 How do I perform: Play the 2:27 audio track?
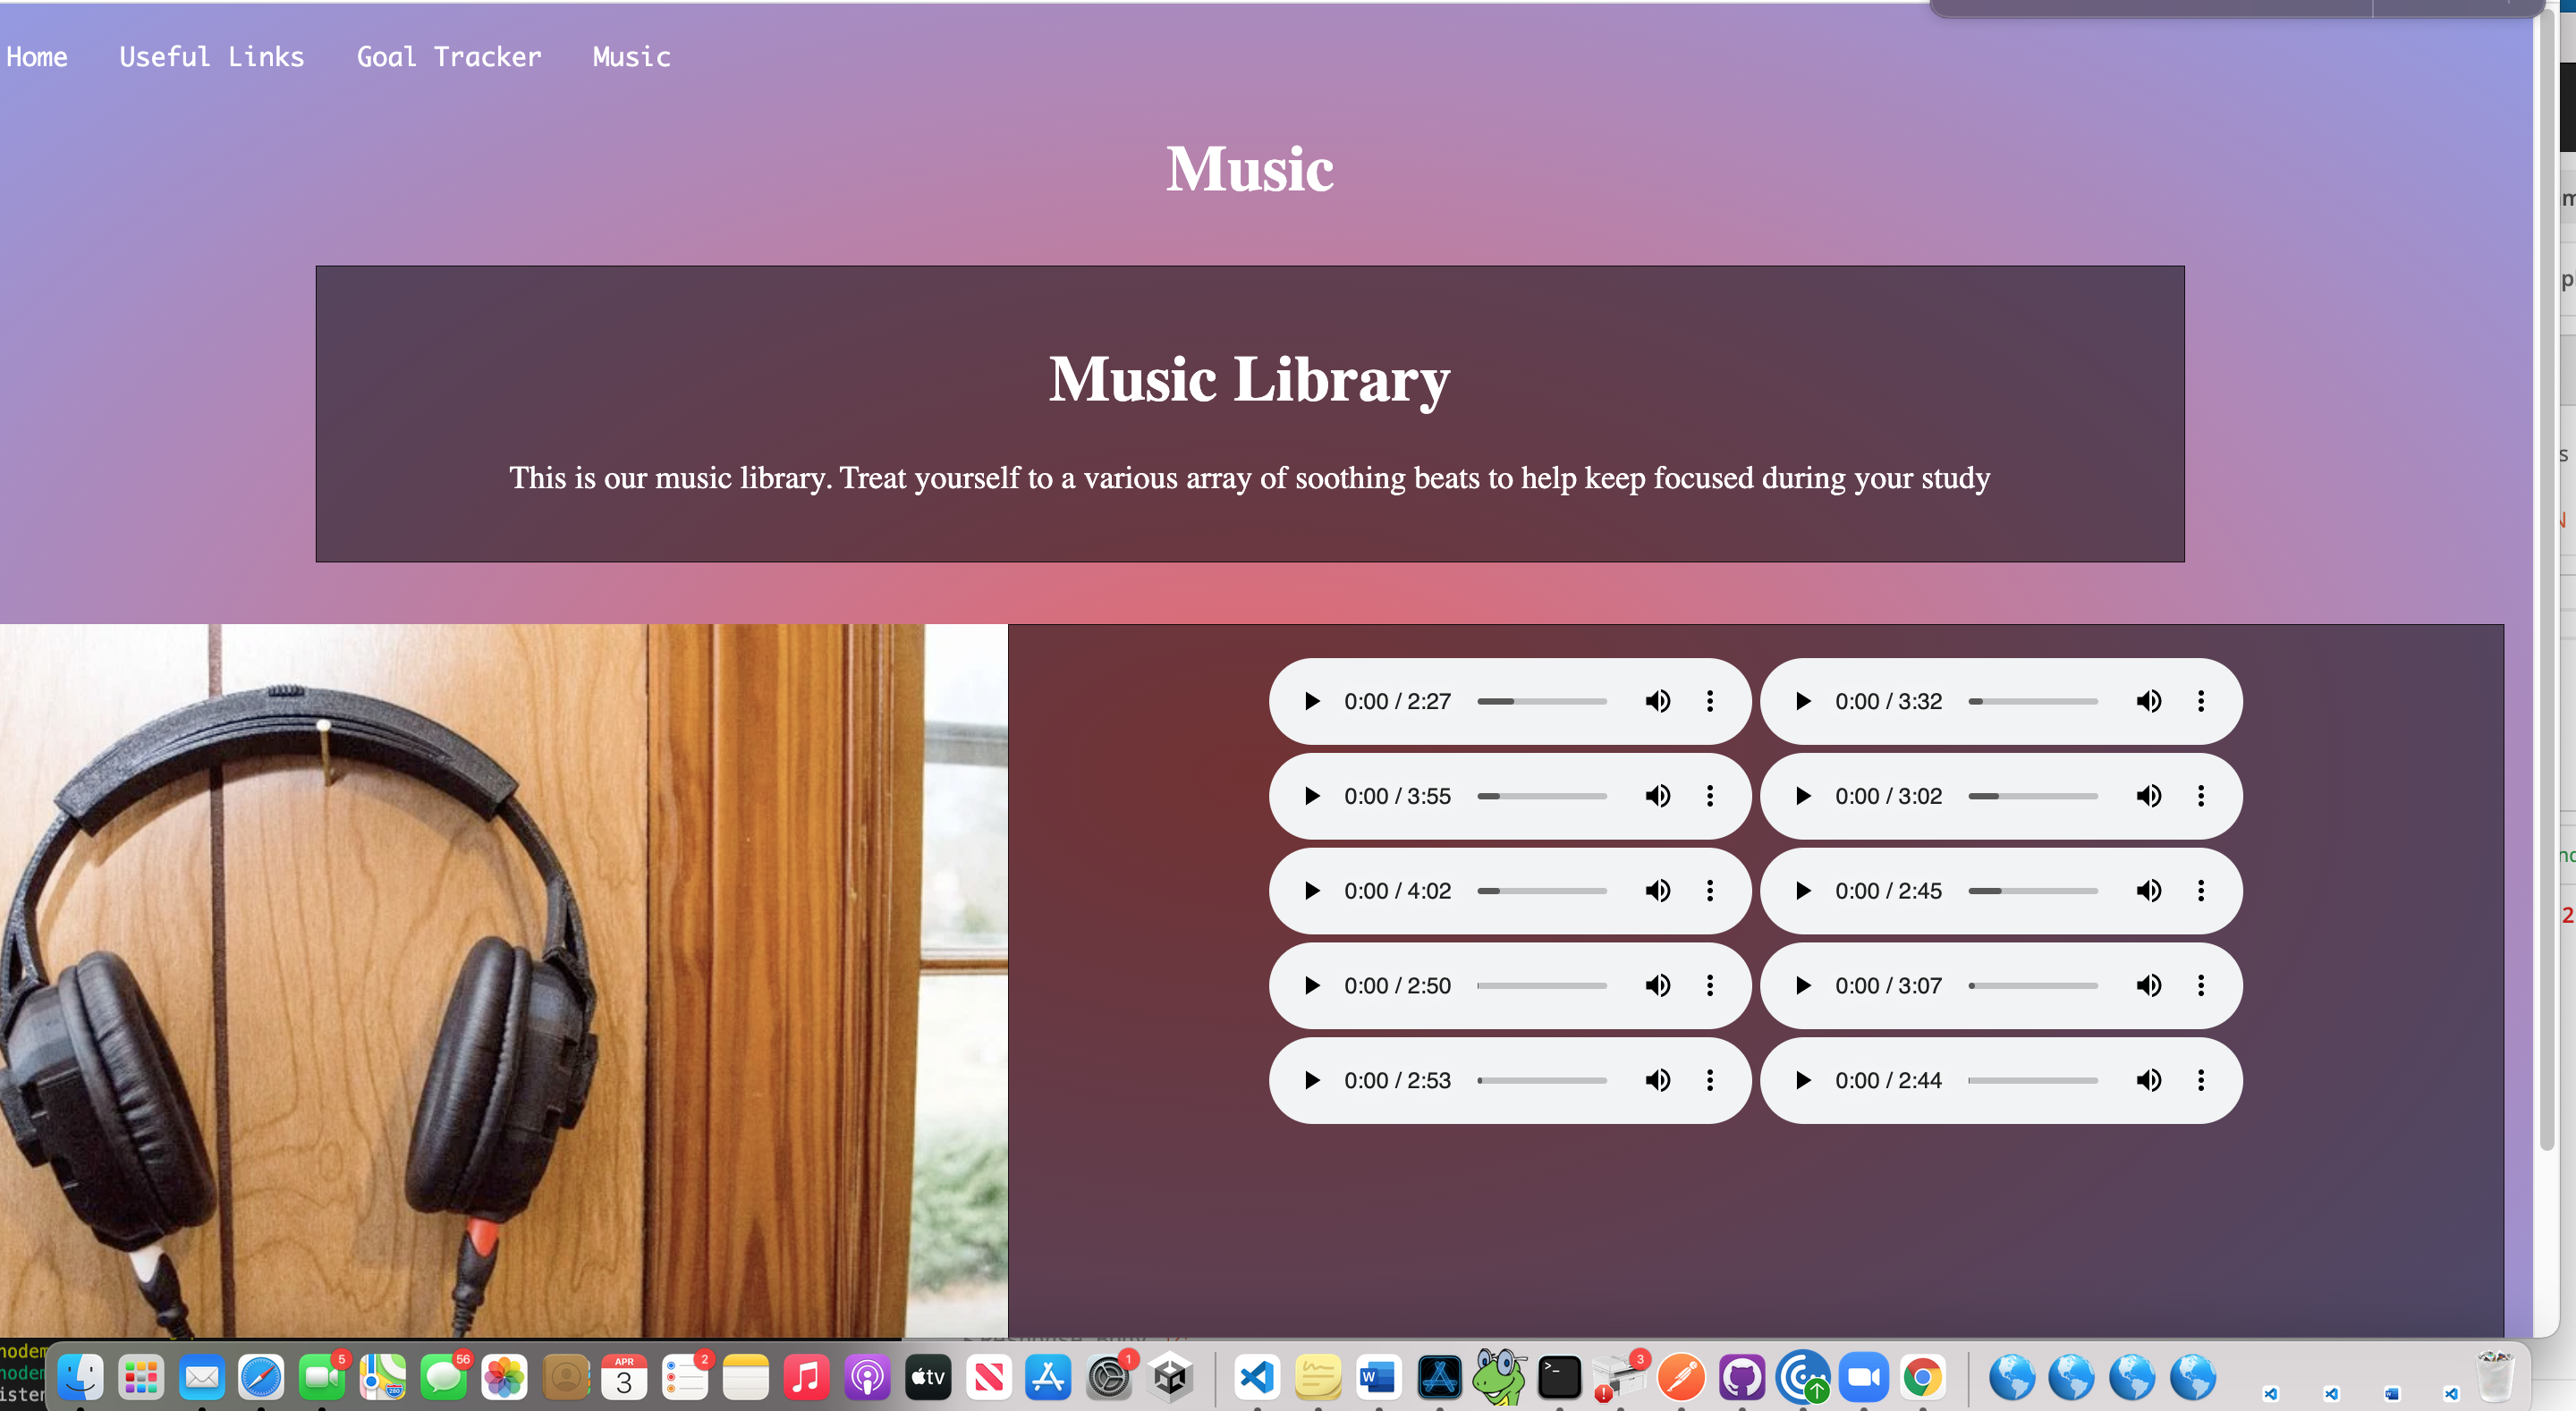click(1312, 701)
